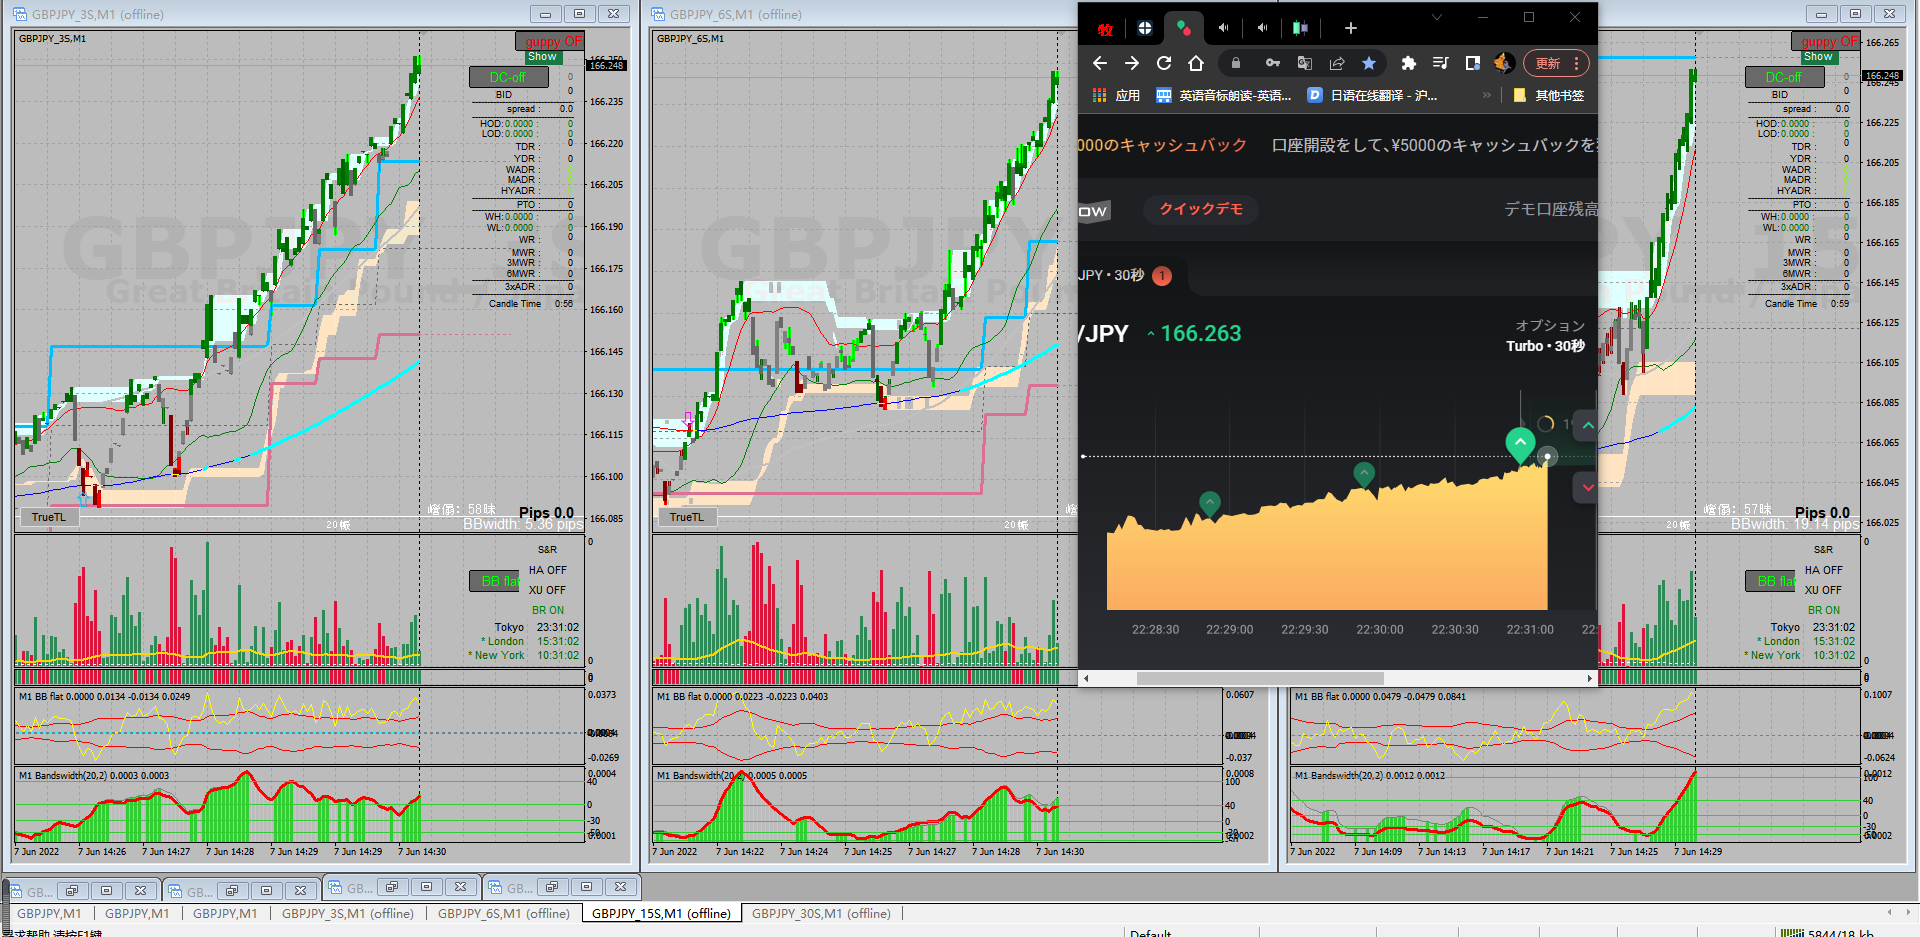1920x937 pixels.
Task: Toggle DC-off button in rightmost chart
Action: click(1784, 77)
